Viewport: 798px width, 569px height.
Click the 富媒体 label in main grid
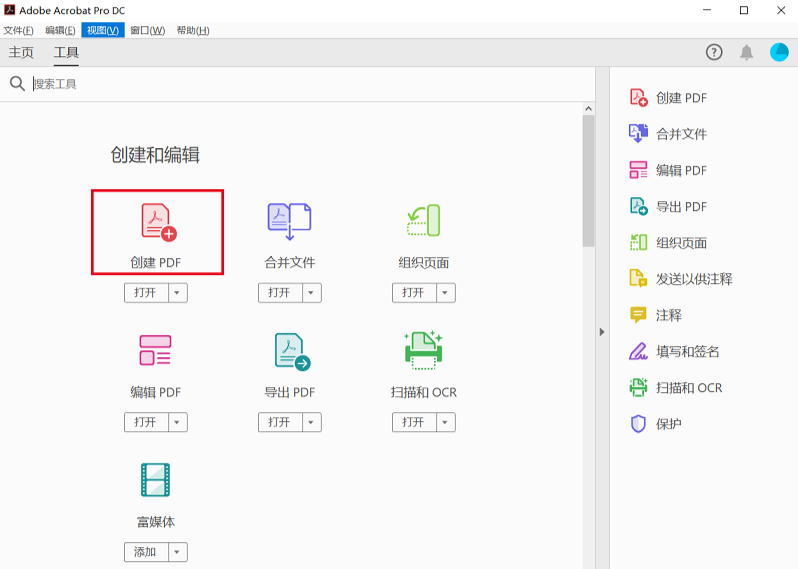tap(156, 522)
